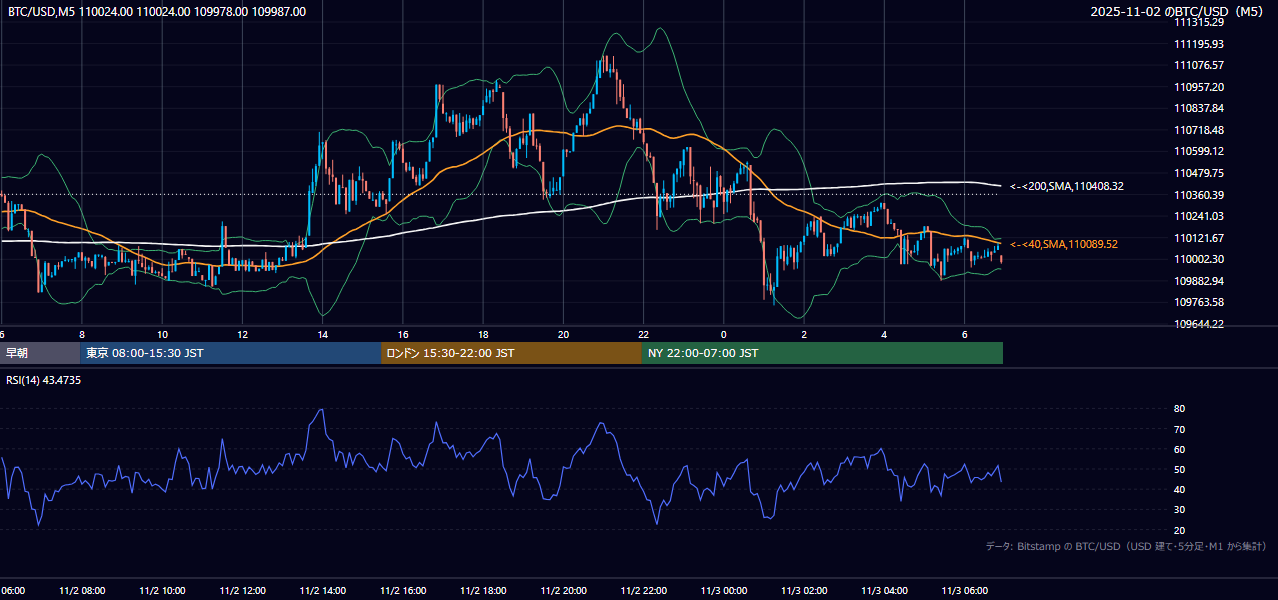
Task: Click the bottom date label 11/2 22:00
Action: click(x=644, y=590)
